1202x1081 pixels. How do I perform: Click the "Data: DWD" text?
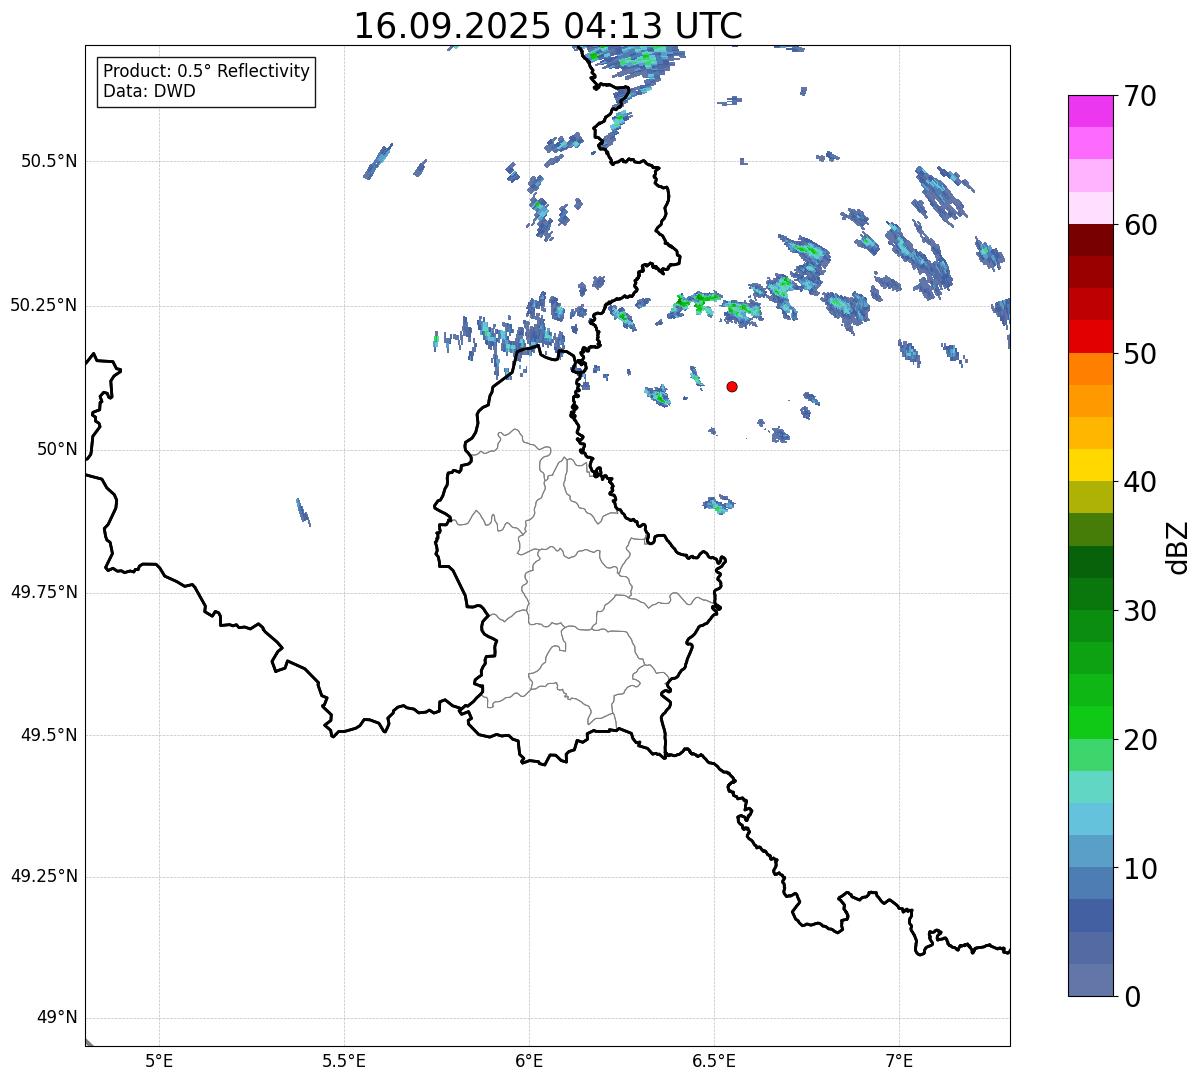(149, 91)
